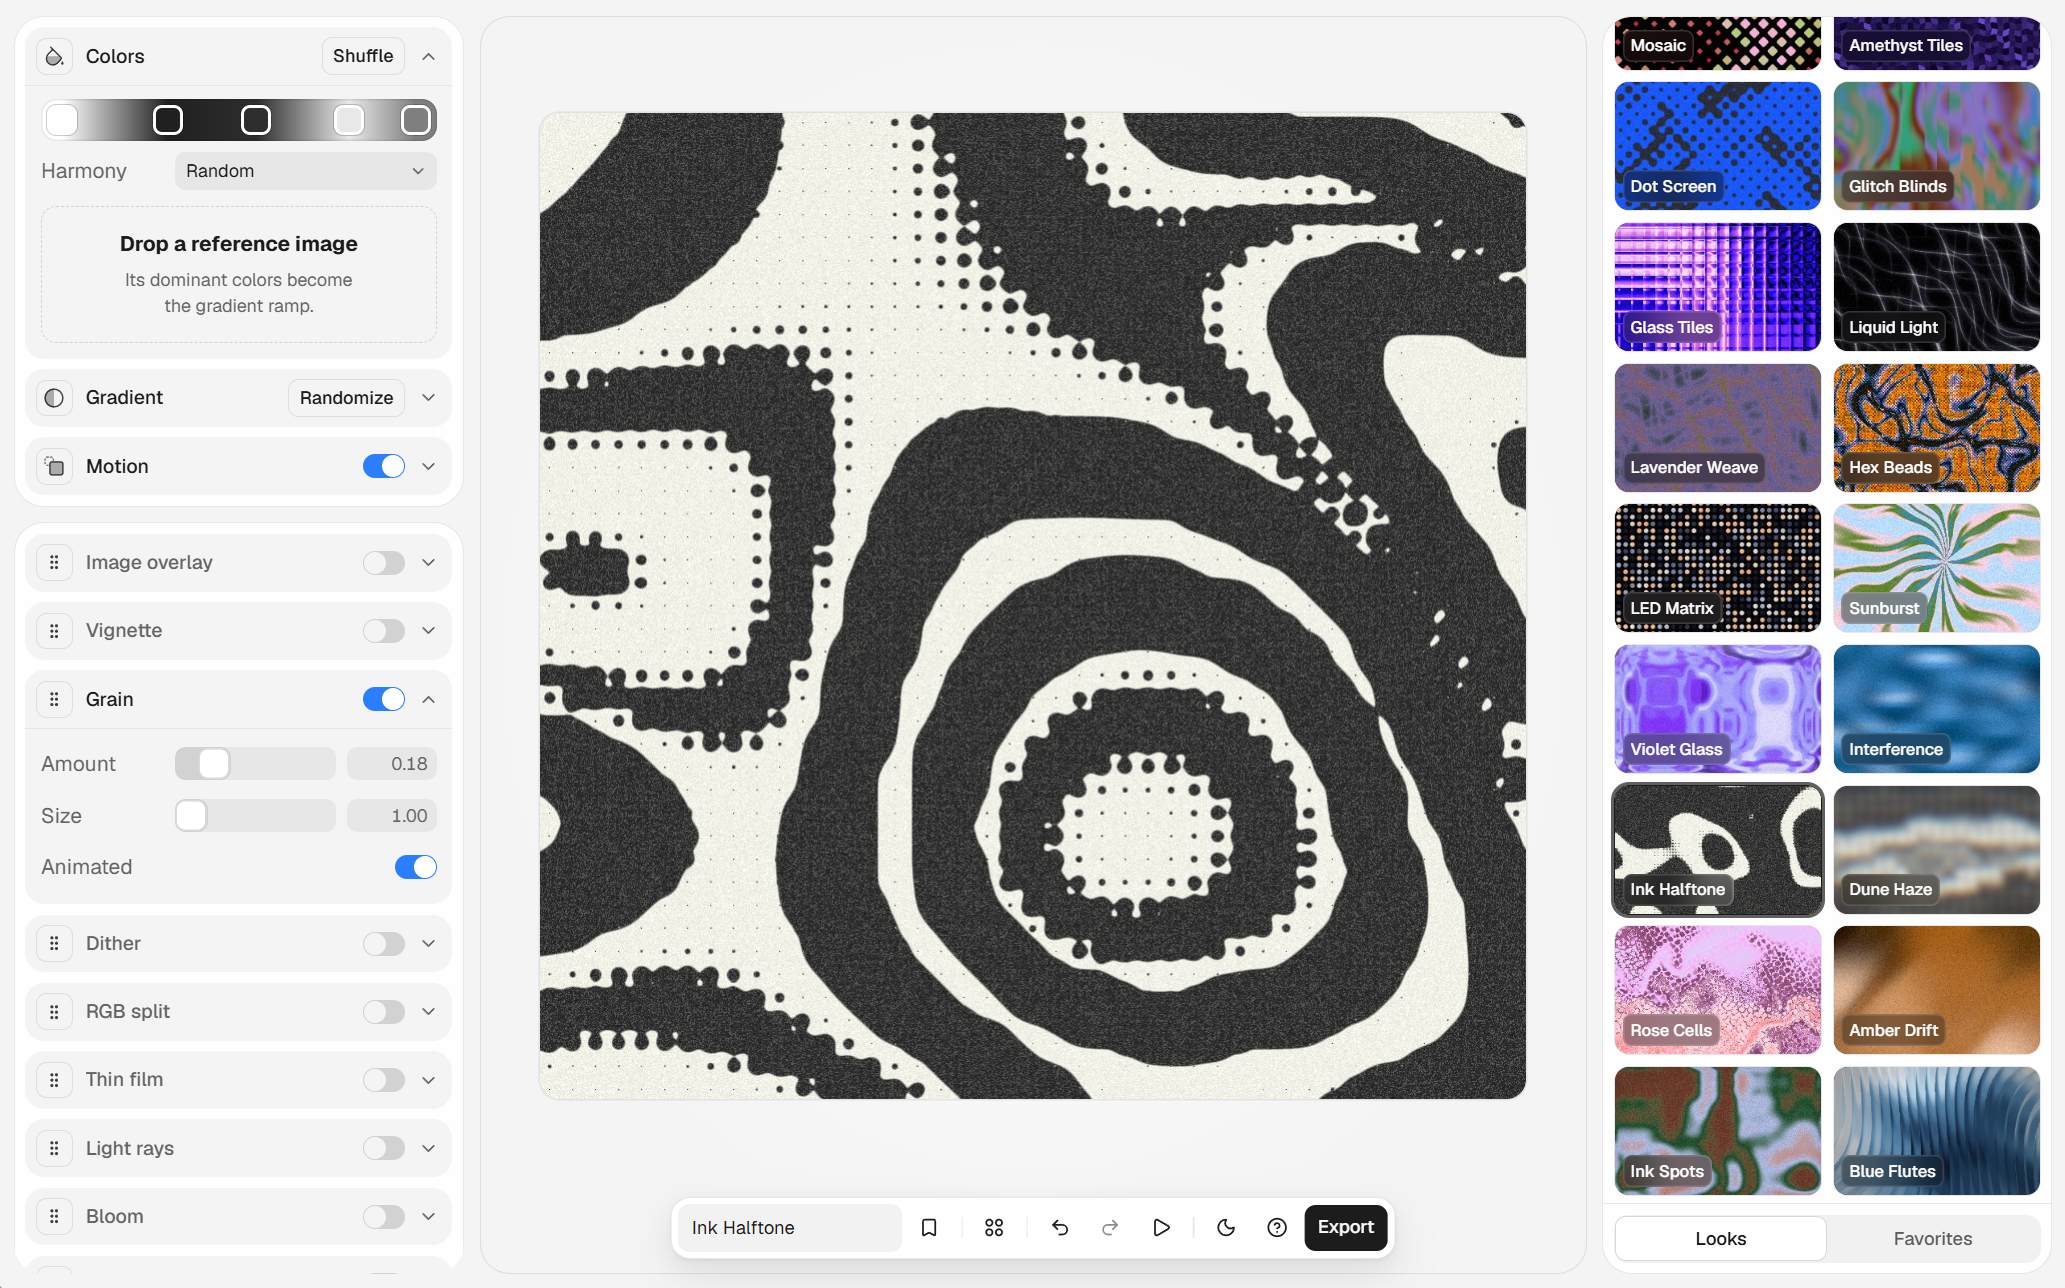Collapse the Grain section chevron
The image size is (2065, 1288).
[x=429, y=700]
